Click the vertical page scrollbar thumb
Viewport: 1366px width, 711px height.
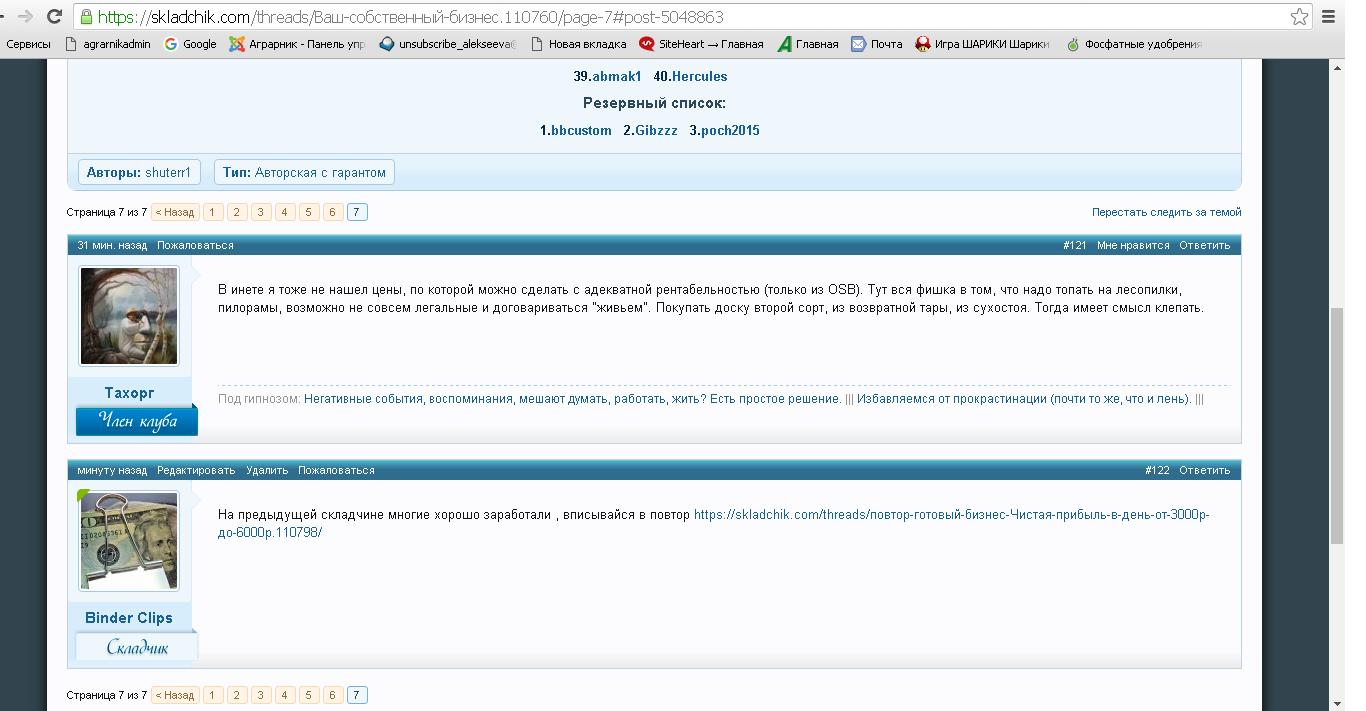1337,427
